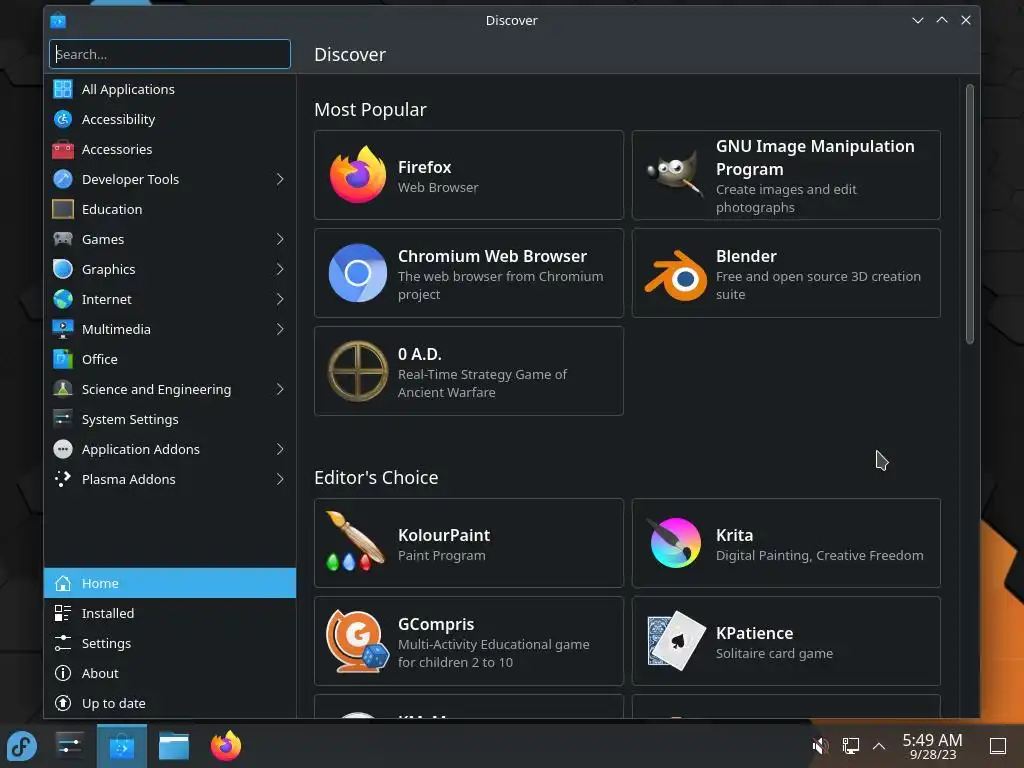The image size is (1024, 768).
Task: Select the Education category label
Action: (112, 210)
